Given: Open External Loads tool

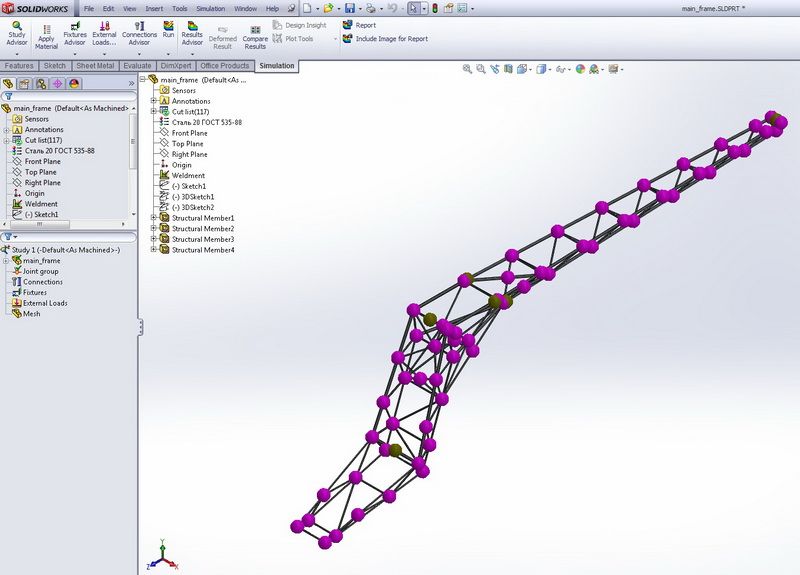Looking at the screenshot, I should pos(104,34).
